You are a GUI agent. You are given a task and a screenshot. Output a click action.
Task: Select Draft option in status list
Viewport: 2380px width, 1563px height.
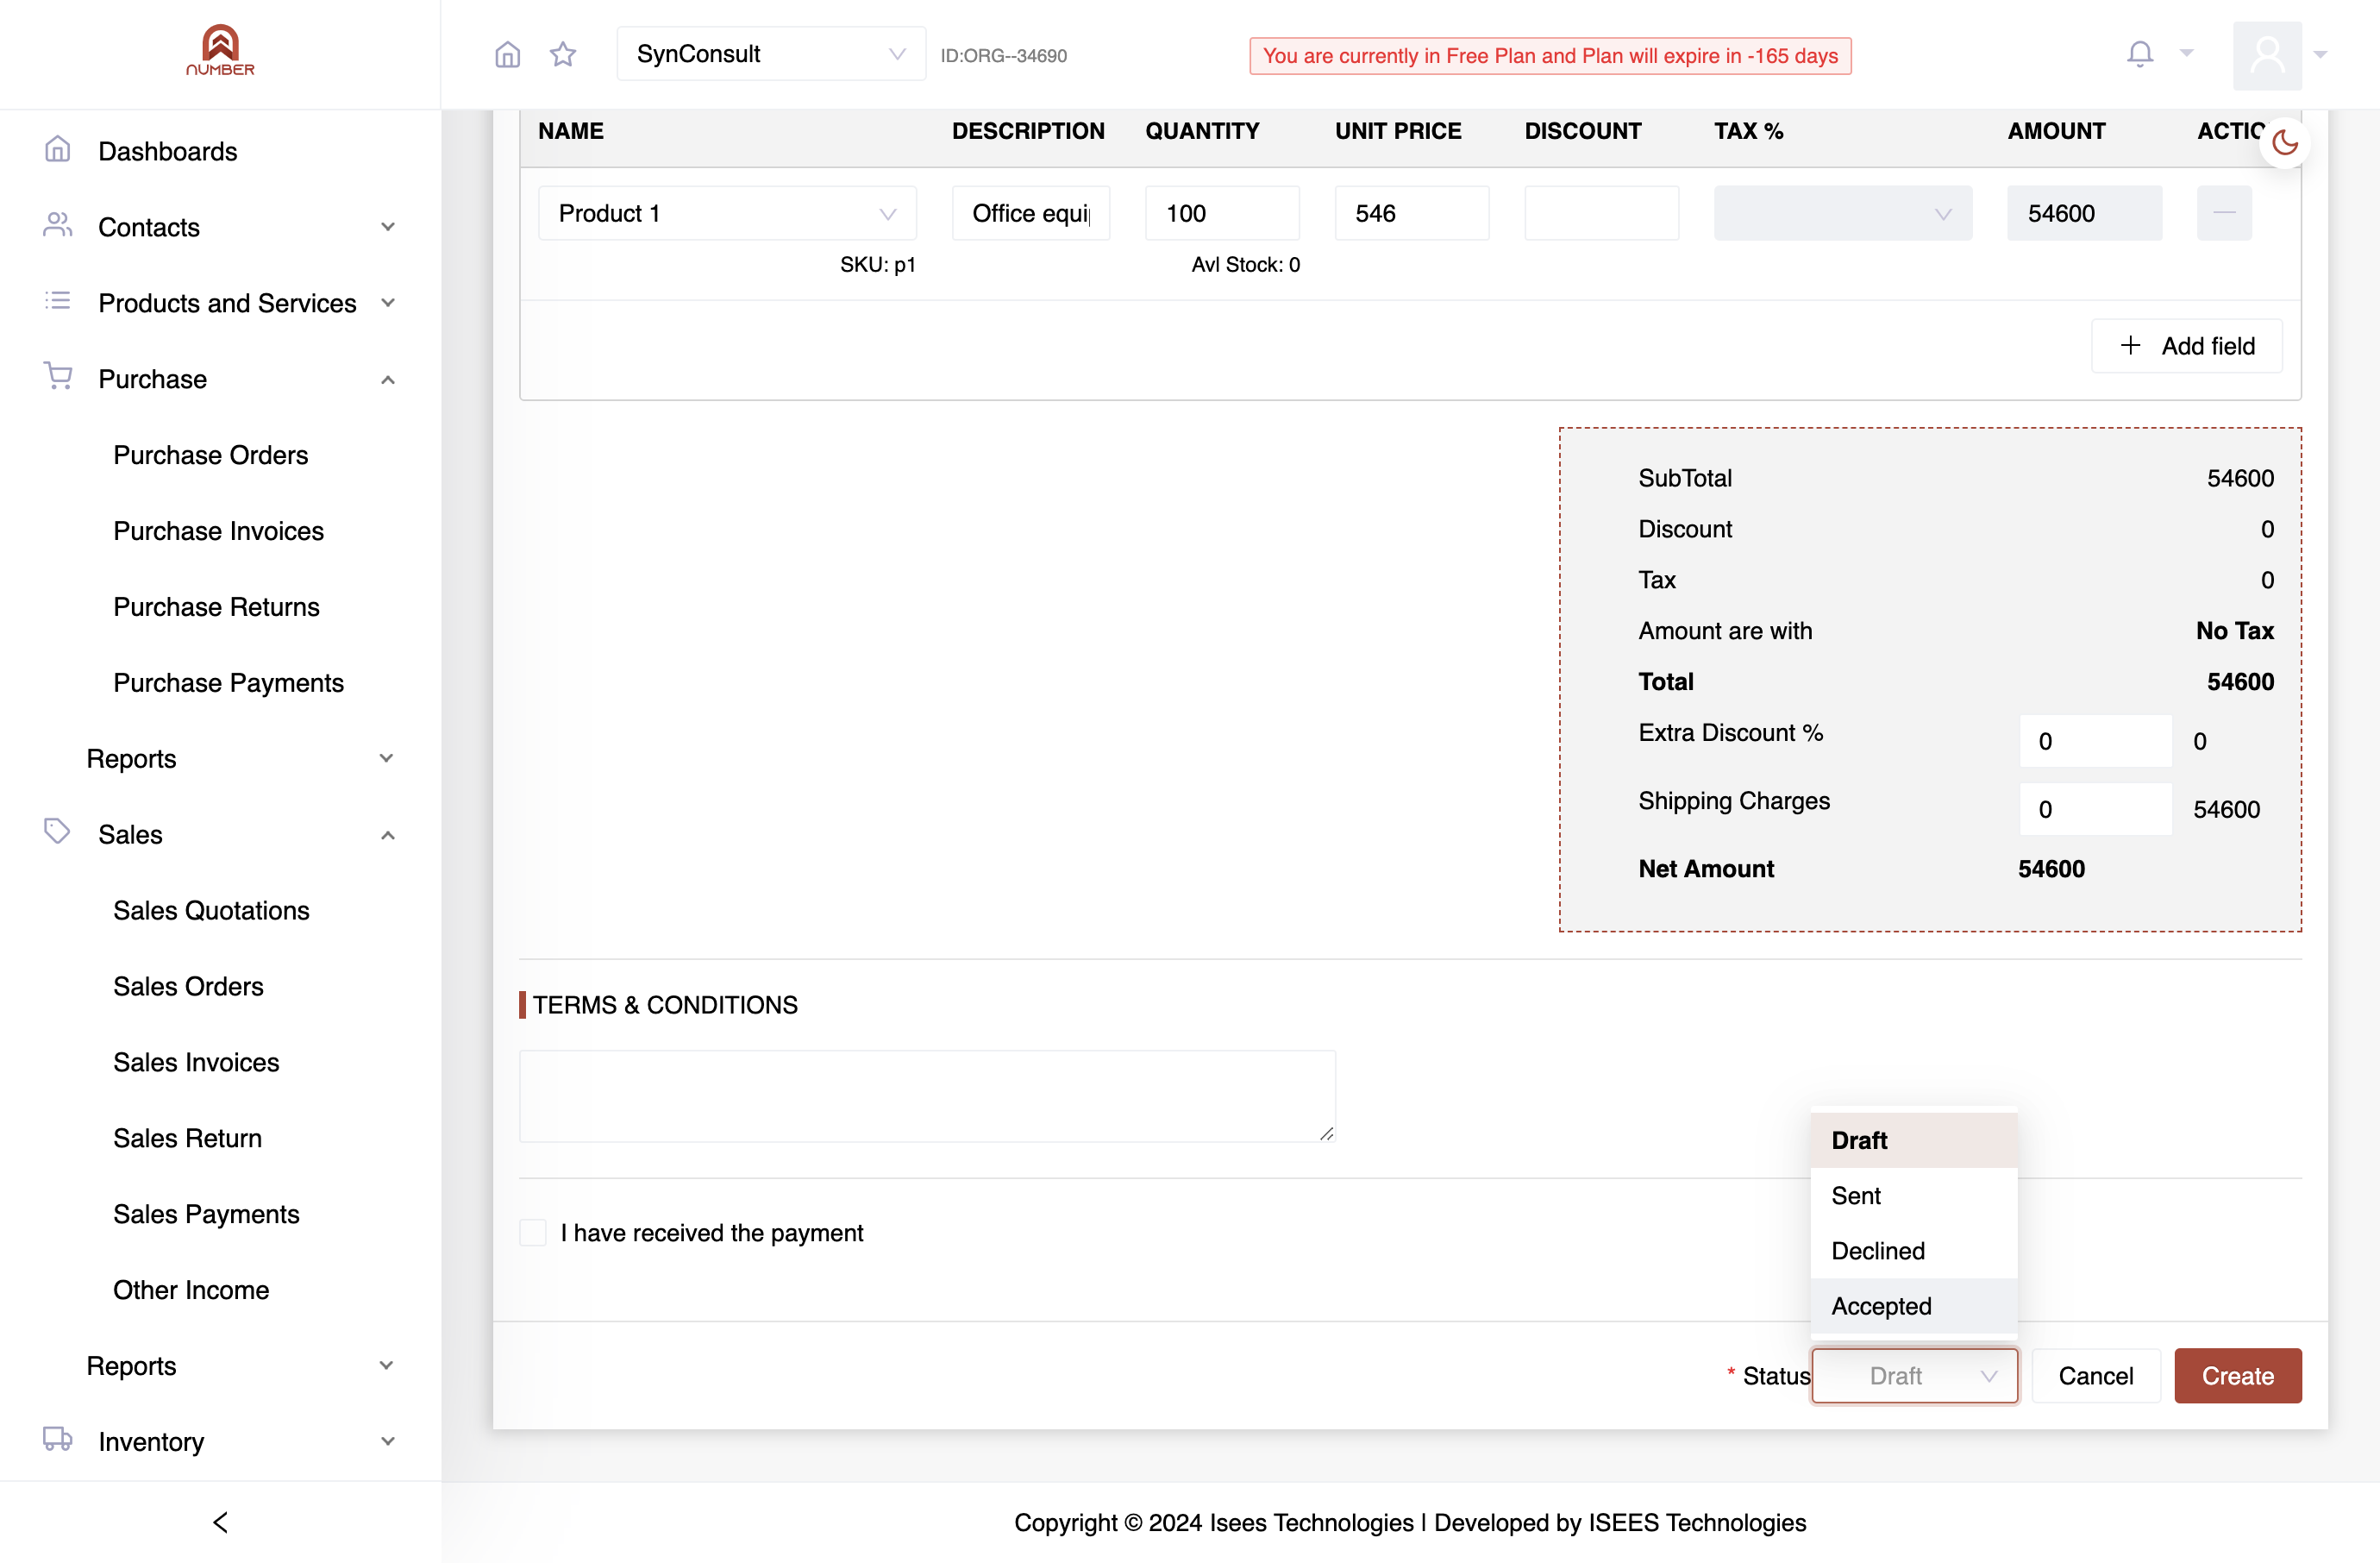[x=1913, y=1140]
